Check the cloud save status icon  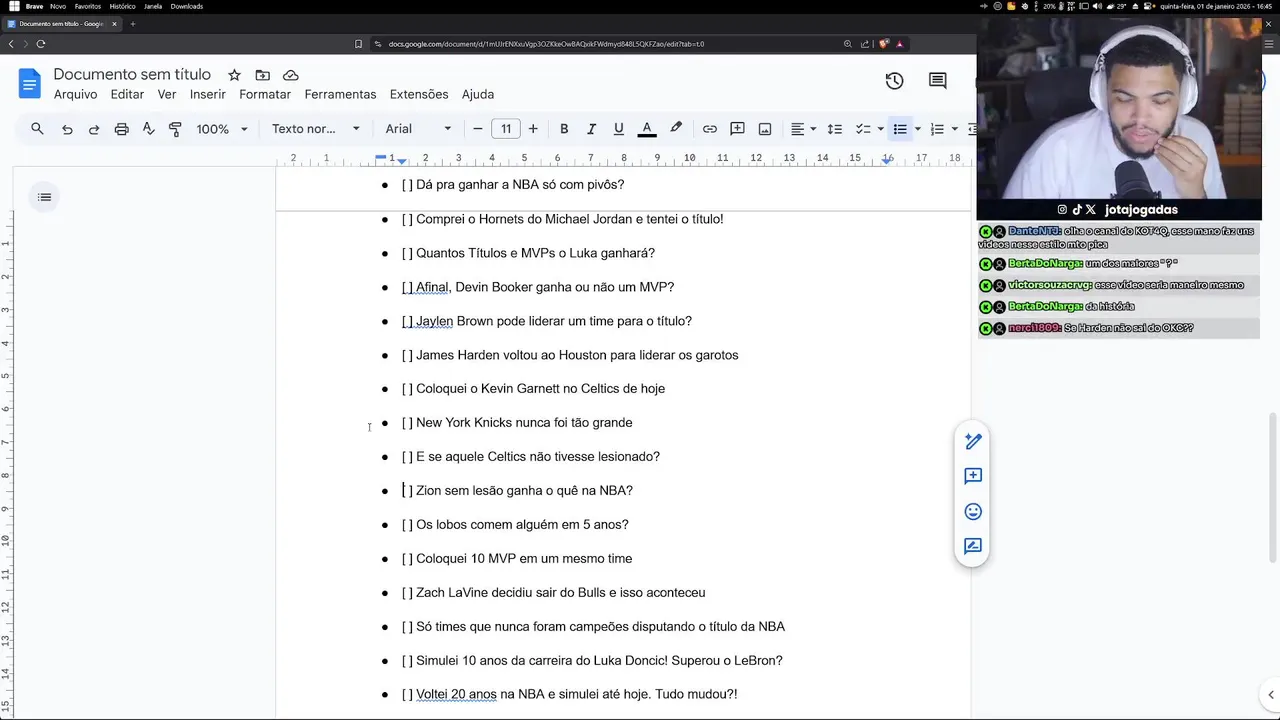(x=291, y=75)
